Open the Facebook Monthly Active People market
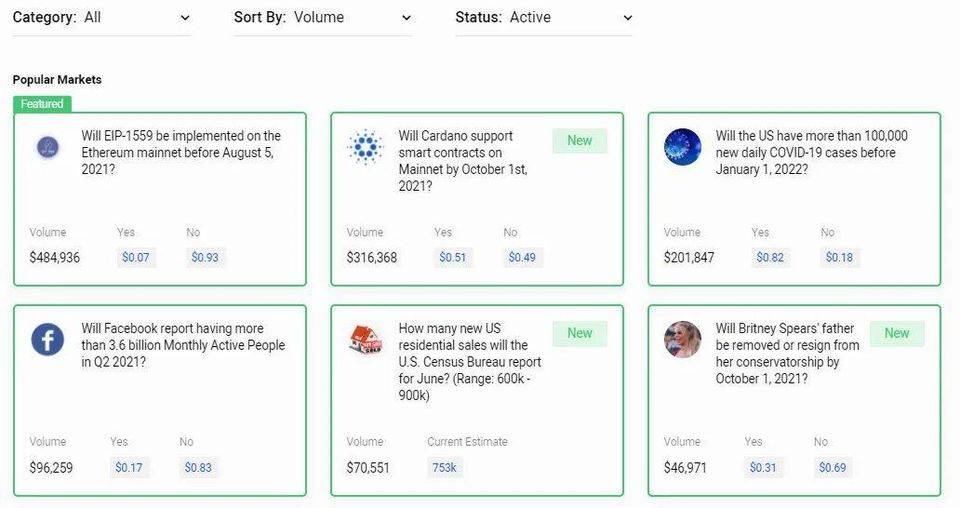 (x=183, y=345)
